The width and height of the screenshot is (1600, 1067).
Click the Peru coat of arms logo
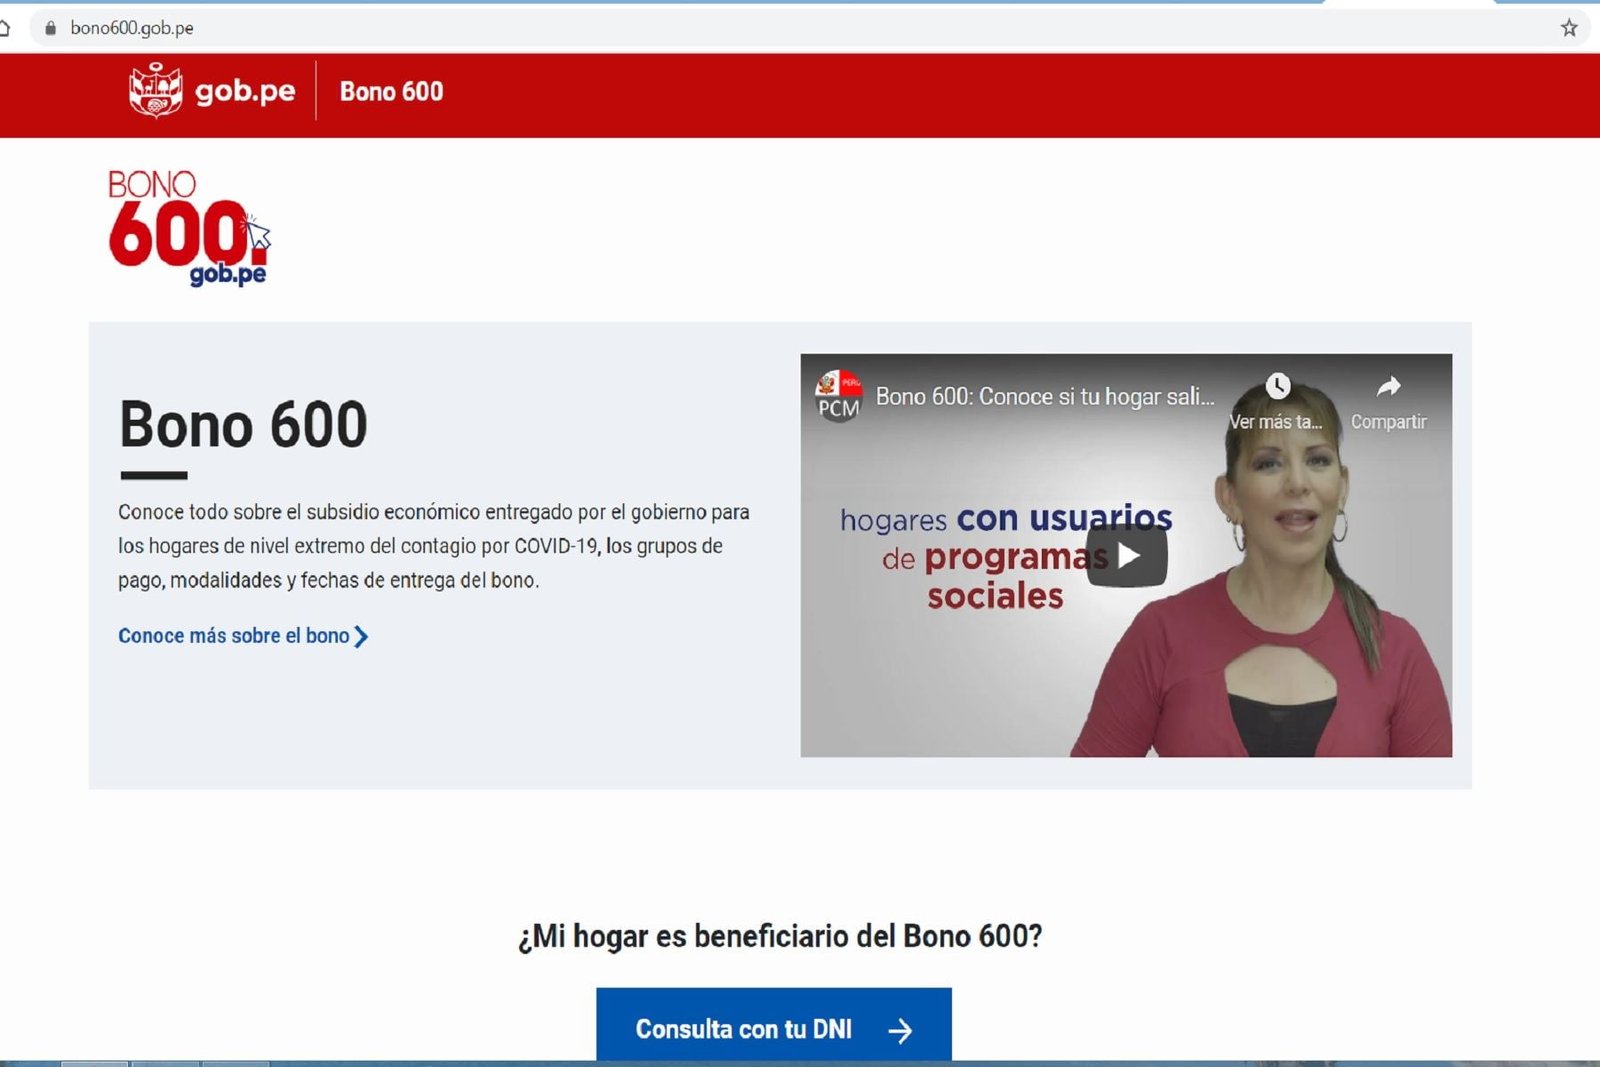point(155,90)
